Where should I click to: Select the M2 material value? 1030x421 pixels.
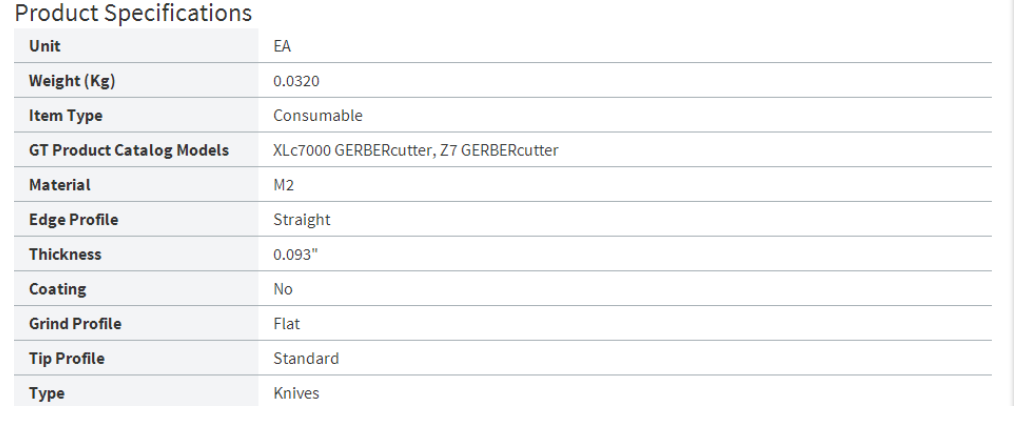pos(284,185)
